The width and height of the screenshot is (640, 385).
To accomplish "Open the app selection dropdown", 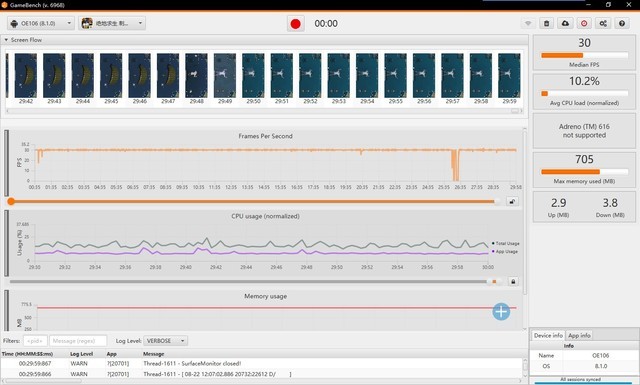I will pos(112,23).
